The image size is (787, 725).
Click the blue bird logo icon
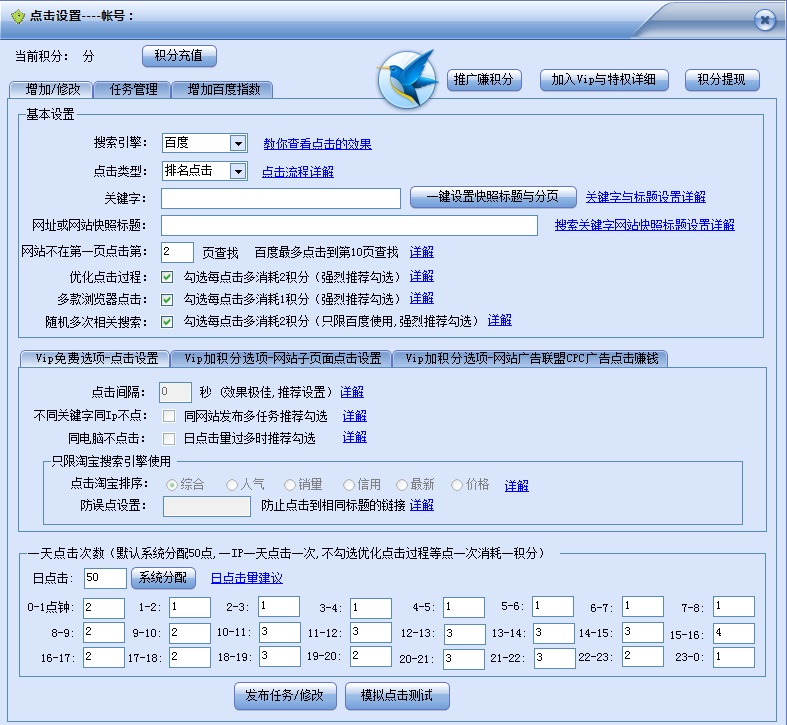click(407, 79)
